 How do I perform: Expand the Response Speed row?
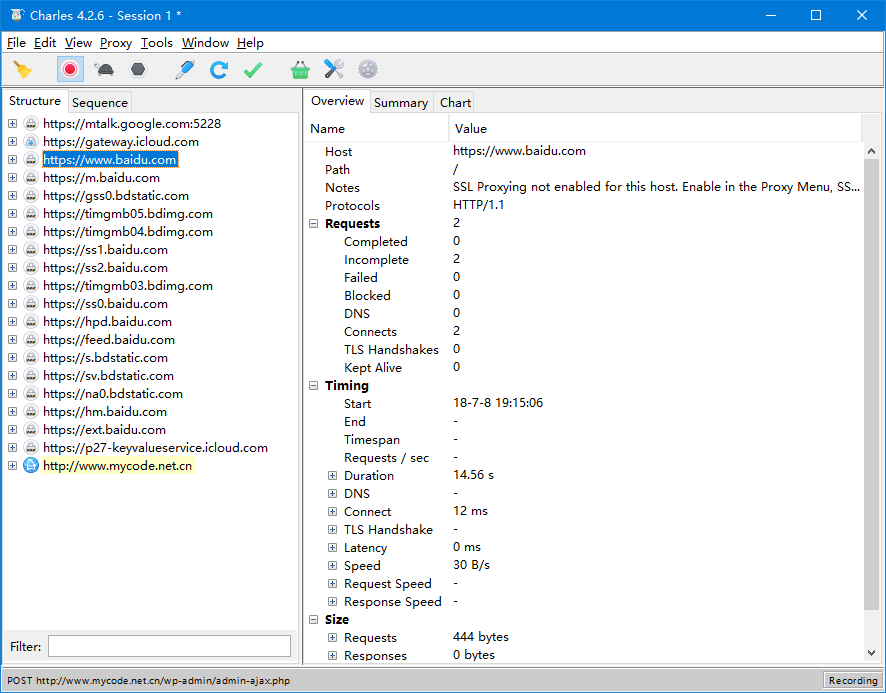click(x=332, y=601)
